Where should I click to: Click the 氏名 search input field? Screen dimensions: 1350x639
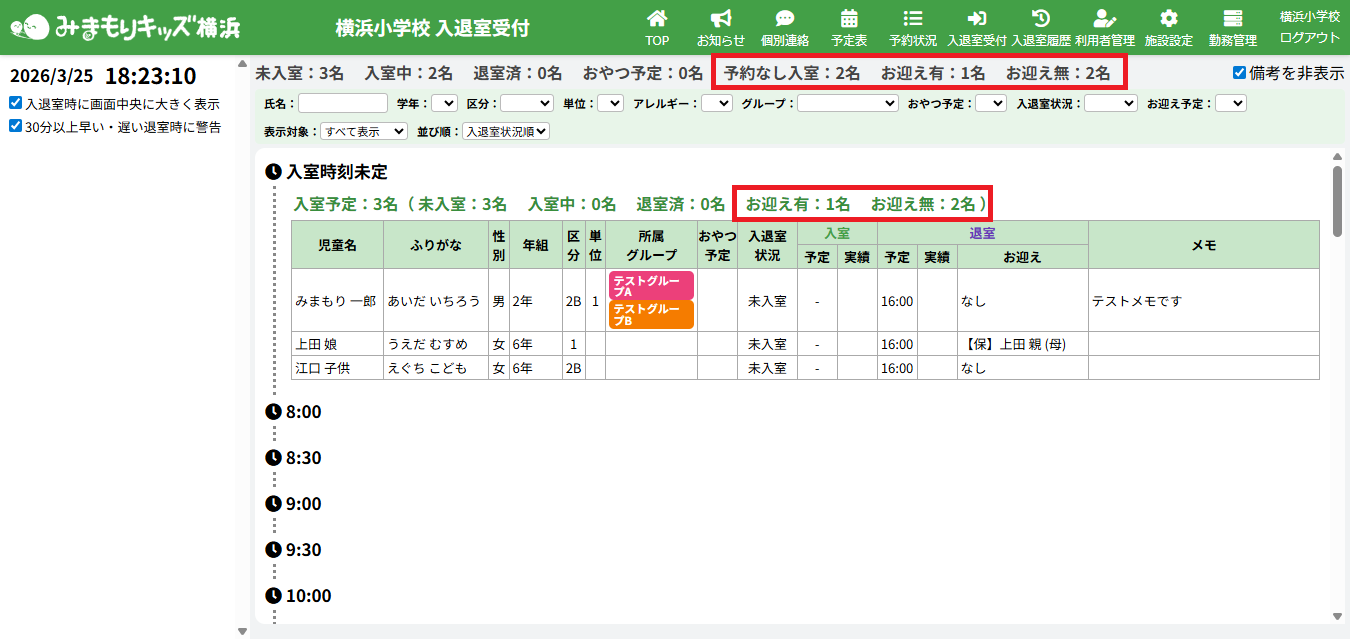343,103
